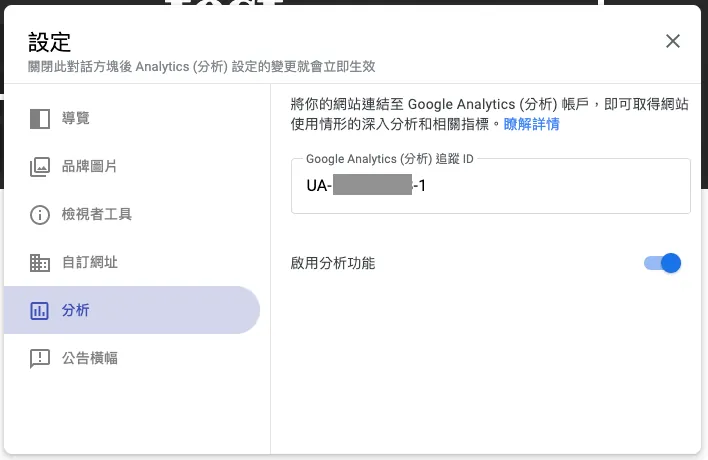Click the 分析 chart icon
The width and height of the screenshot is (708, 460).
coord(40,310)
